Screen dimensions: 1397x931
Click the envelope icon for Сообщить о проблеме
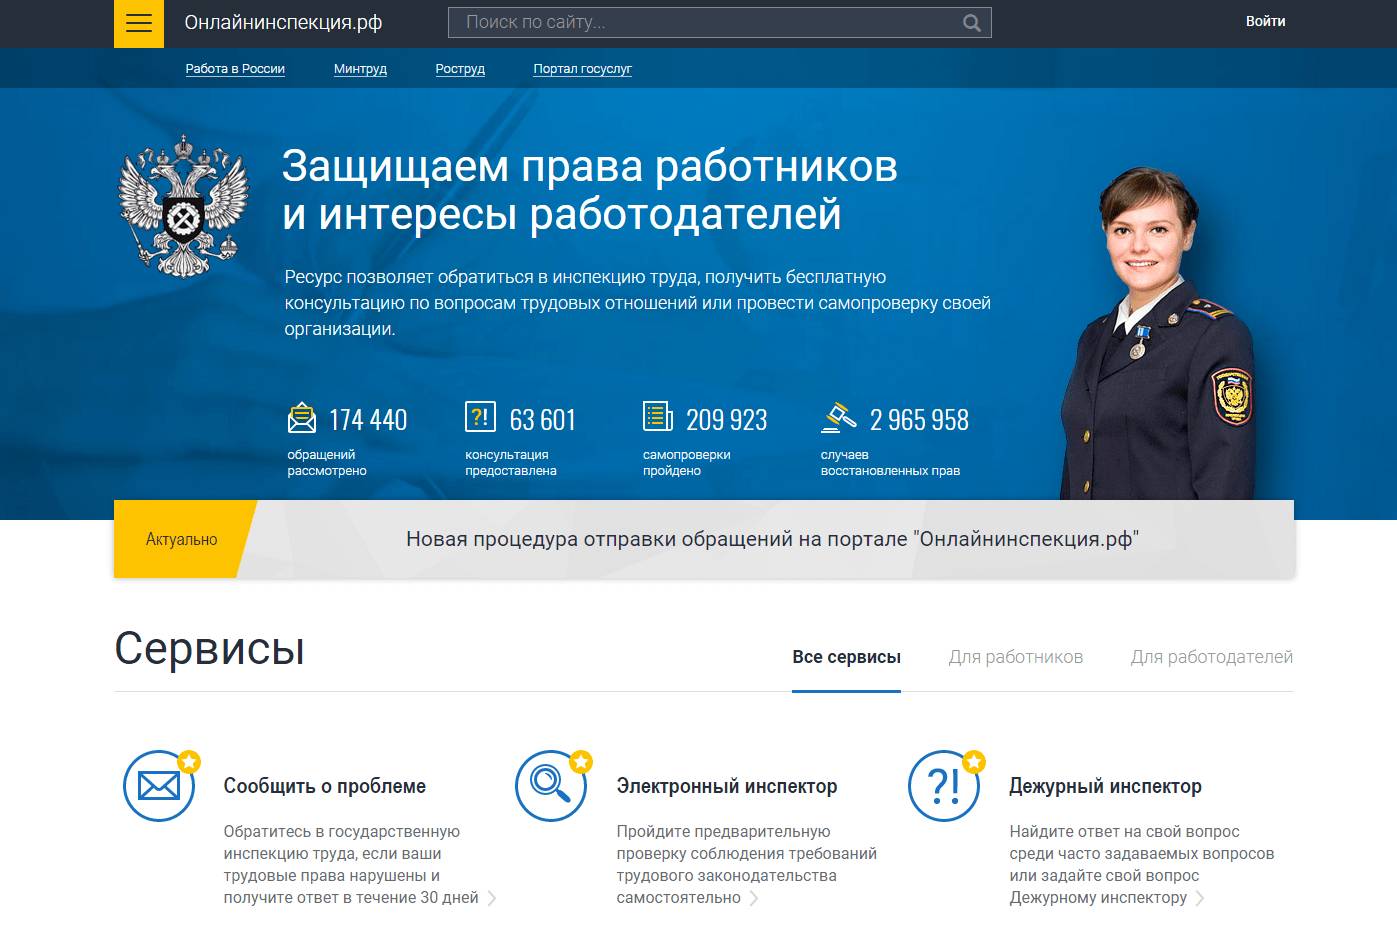(159, 786)
